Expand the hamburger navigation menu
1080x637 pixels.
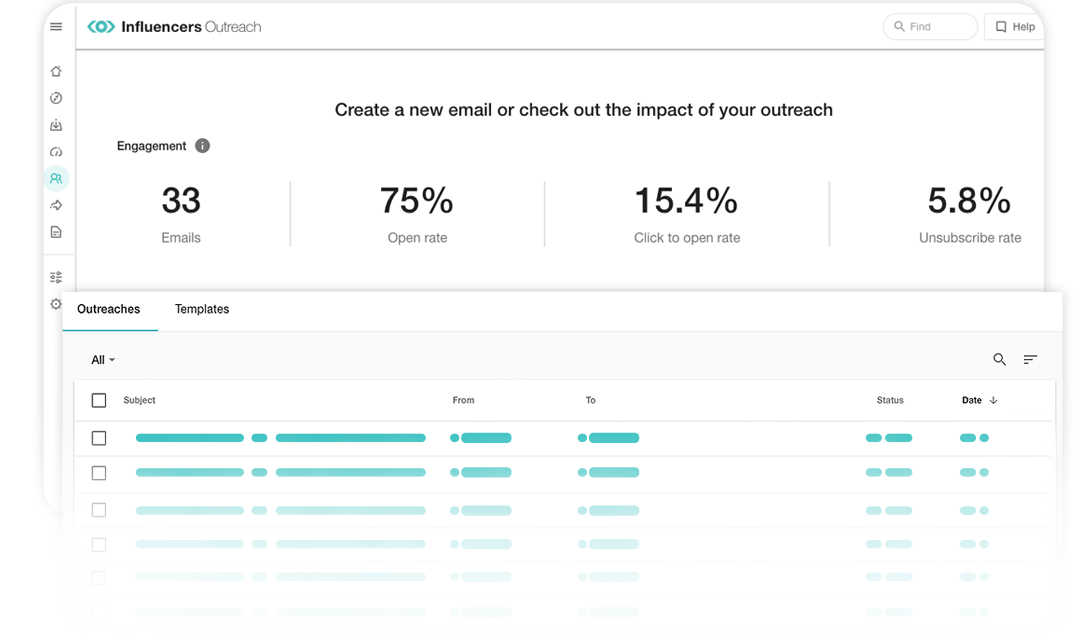pos(56,26)
